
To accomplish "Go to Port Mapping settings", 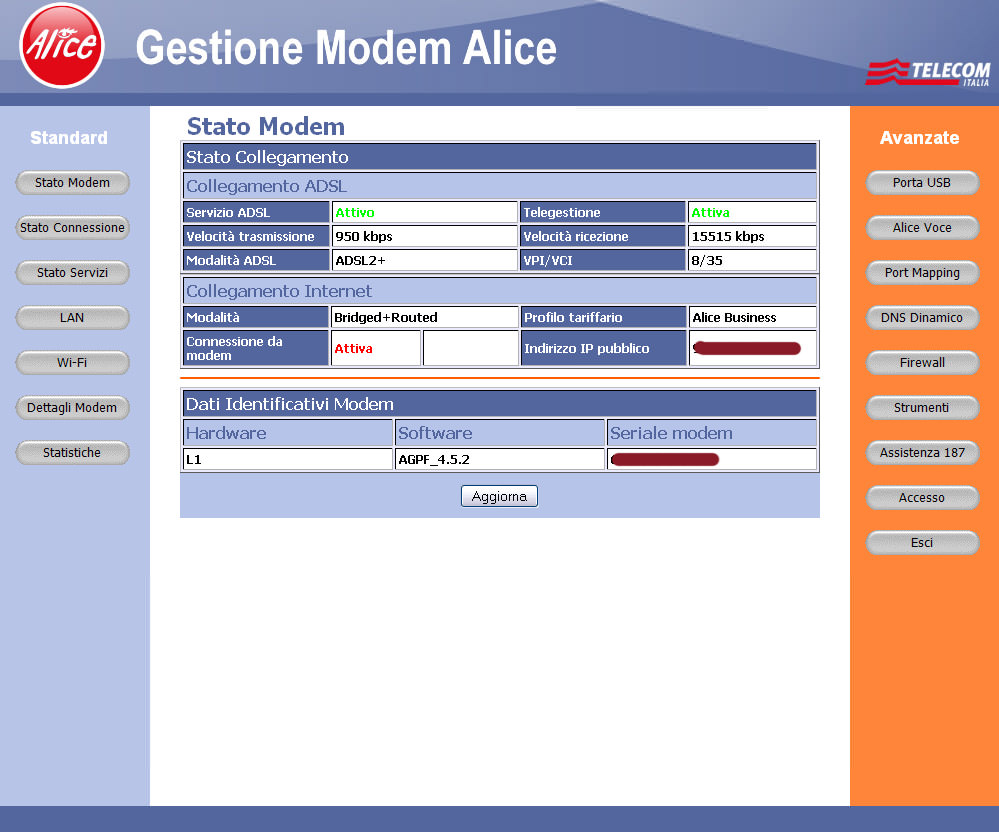I will click(922, 273).
